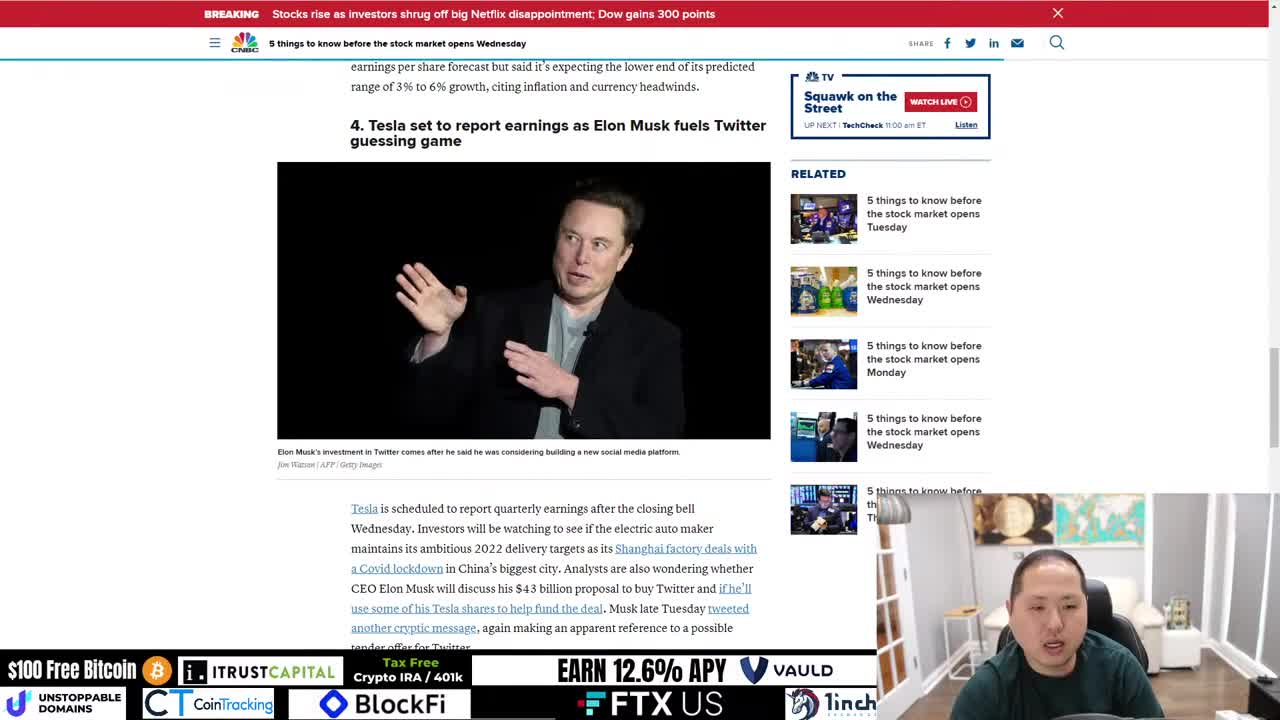Open the site search magnifier
This screenshot has height=720, width=1280.
pyautogui.click(x=1056, y=43)
